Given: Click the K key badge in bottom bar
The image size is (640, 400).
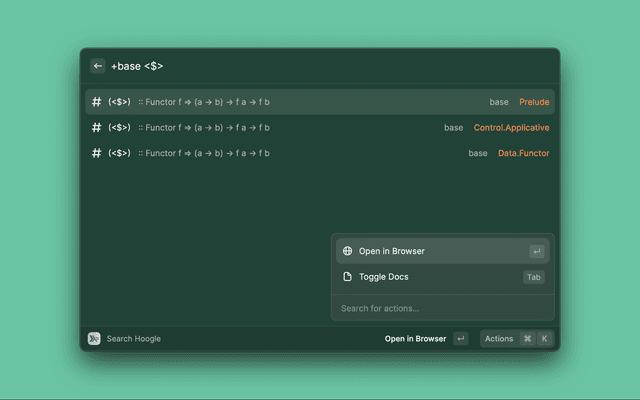Looking at the screenshot, I should tap(544, 339).
